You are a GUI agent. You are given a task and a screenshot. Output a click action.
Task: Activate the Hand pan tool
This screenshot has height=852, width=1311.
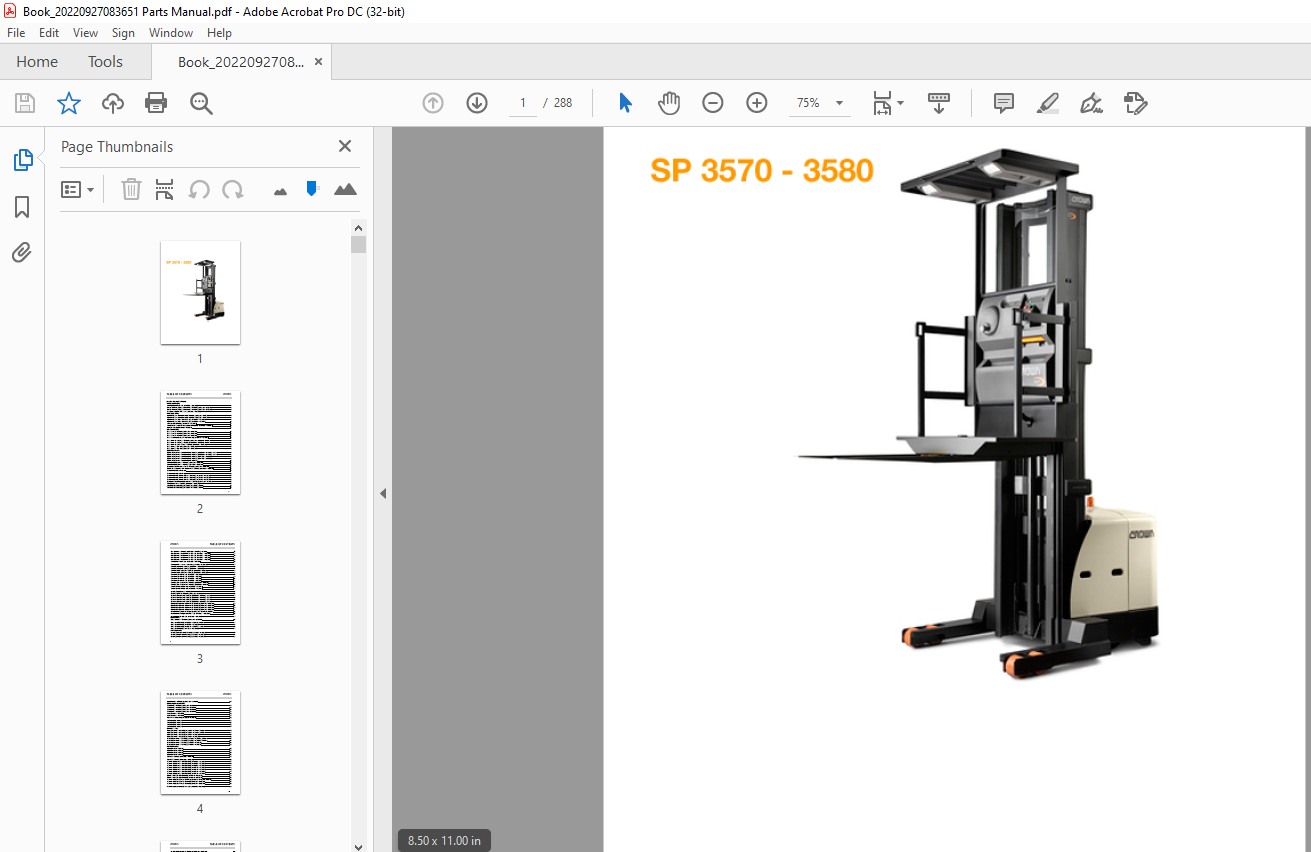(669, 103)
